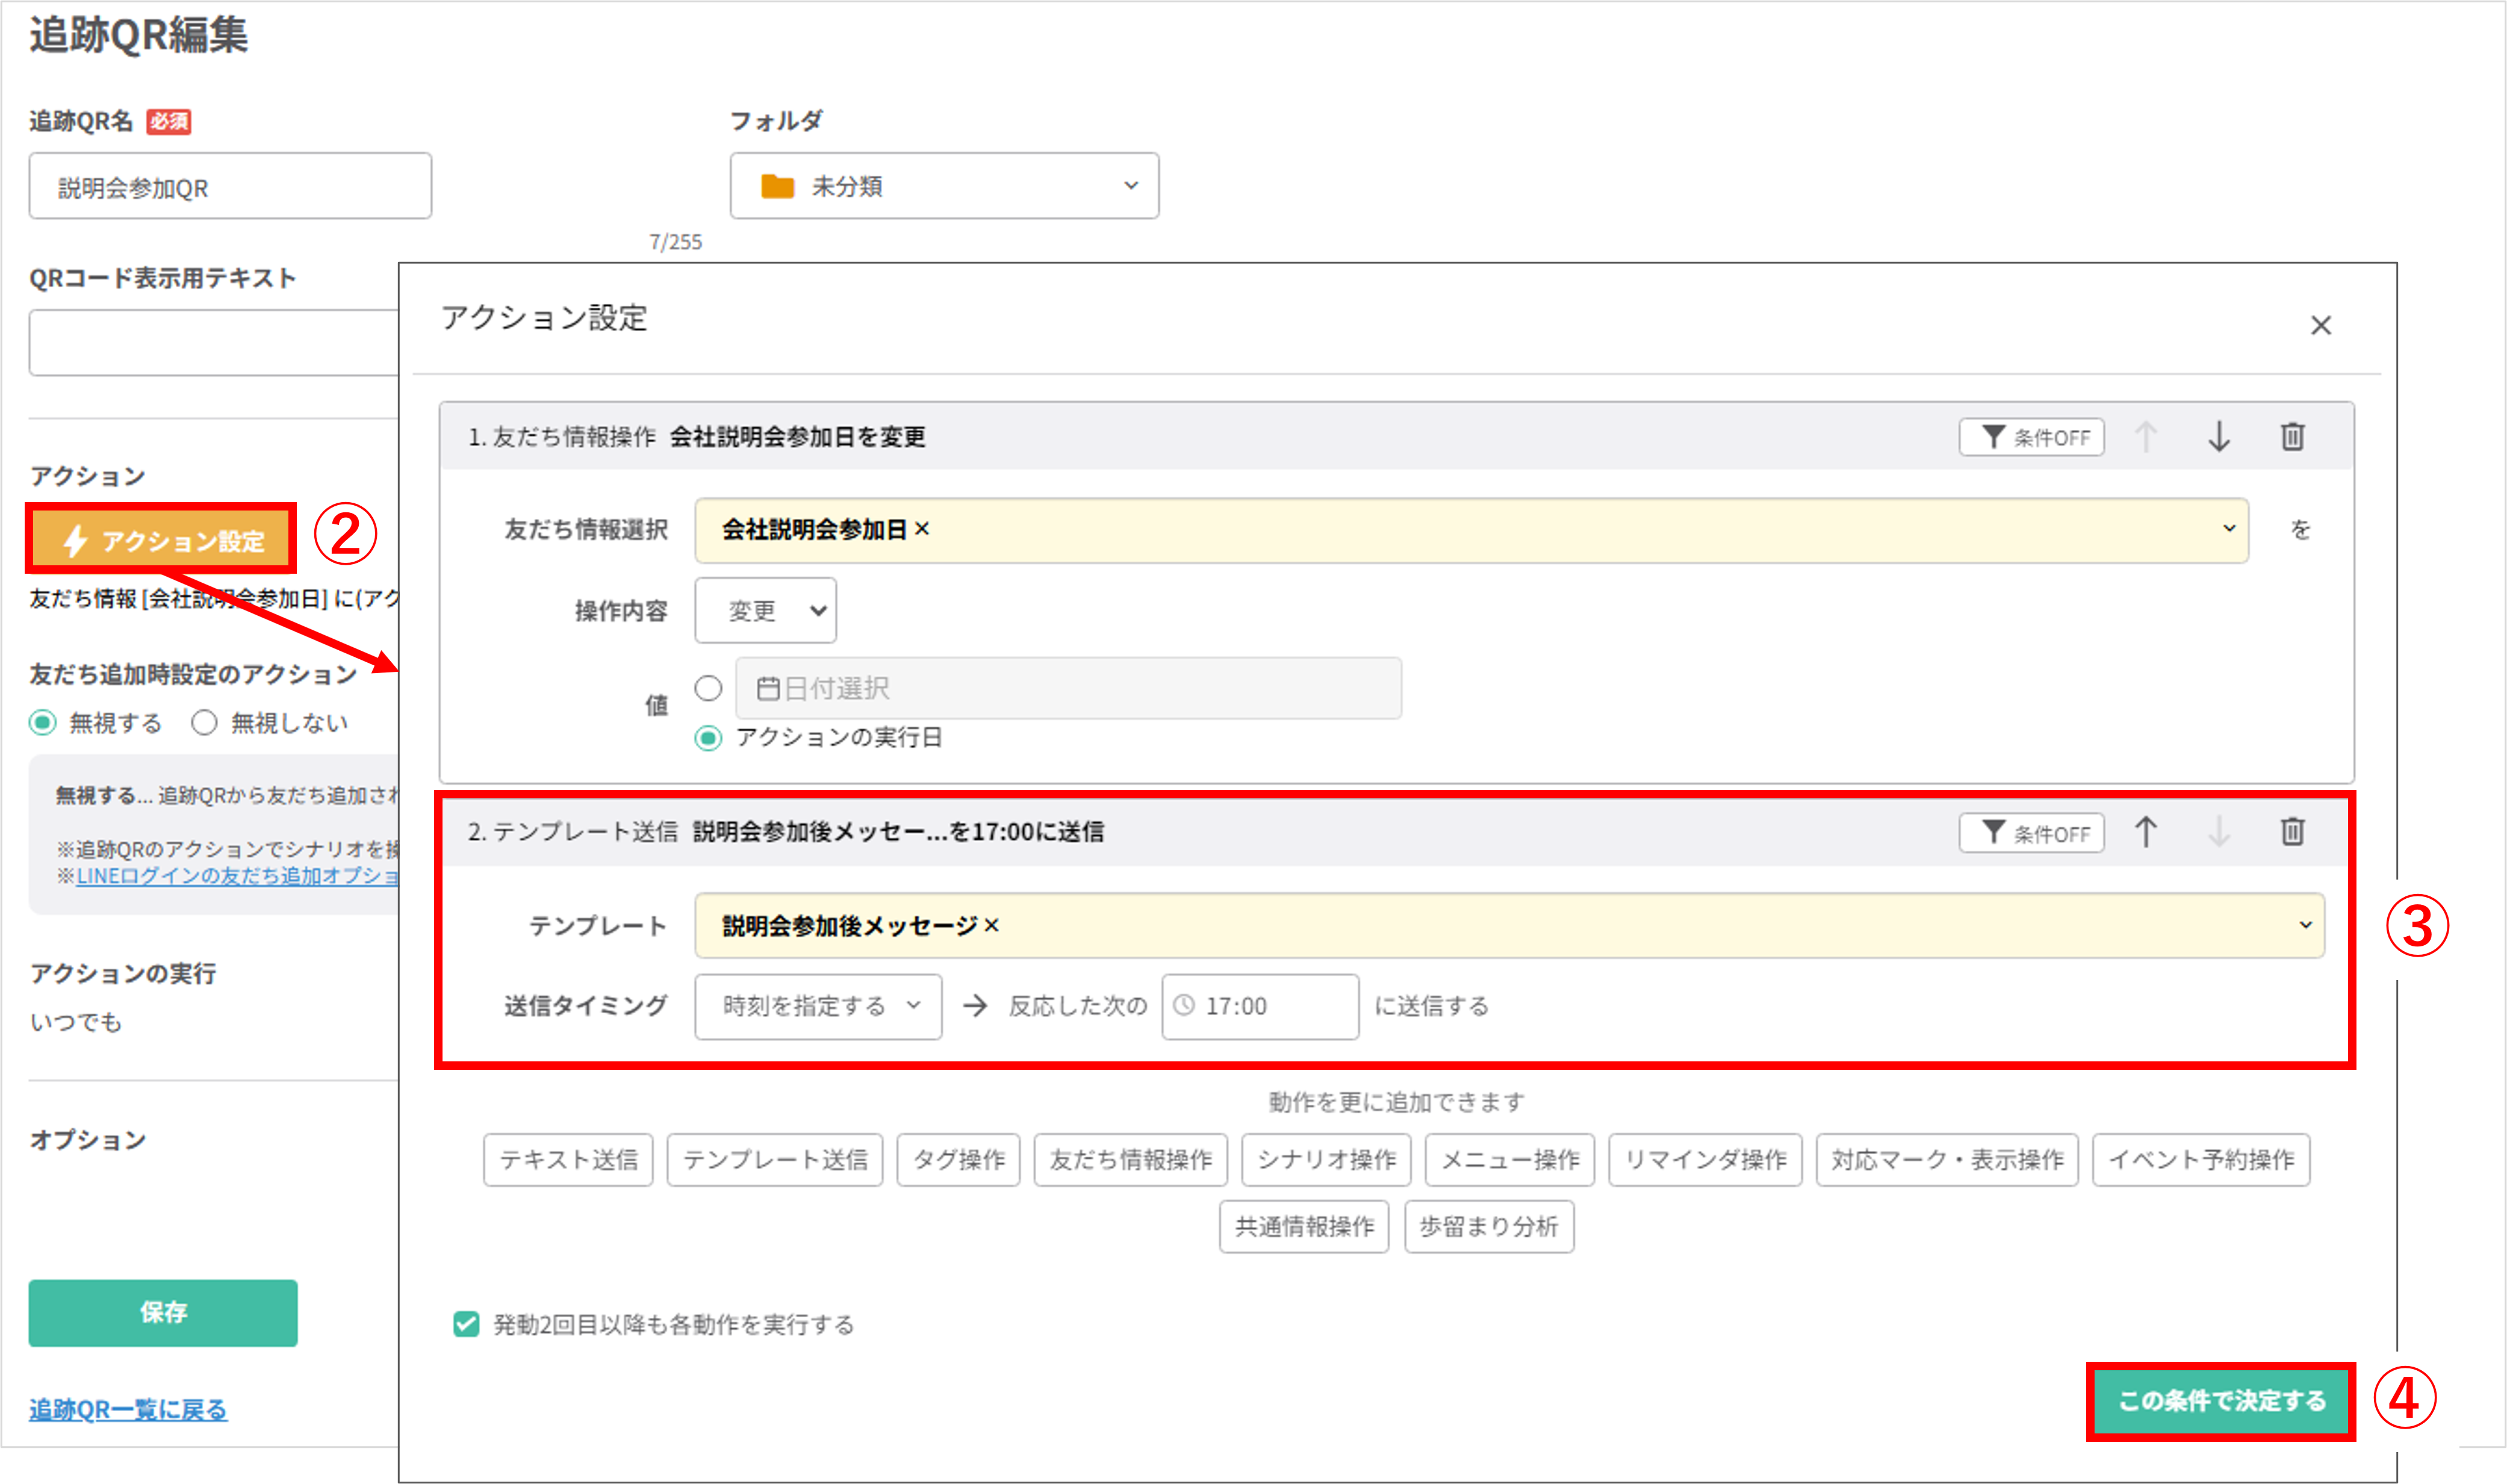2507x1484 pixels.
Task: Choose 無視しない radio option
Action: tap(204, 722)
